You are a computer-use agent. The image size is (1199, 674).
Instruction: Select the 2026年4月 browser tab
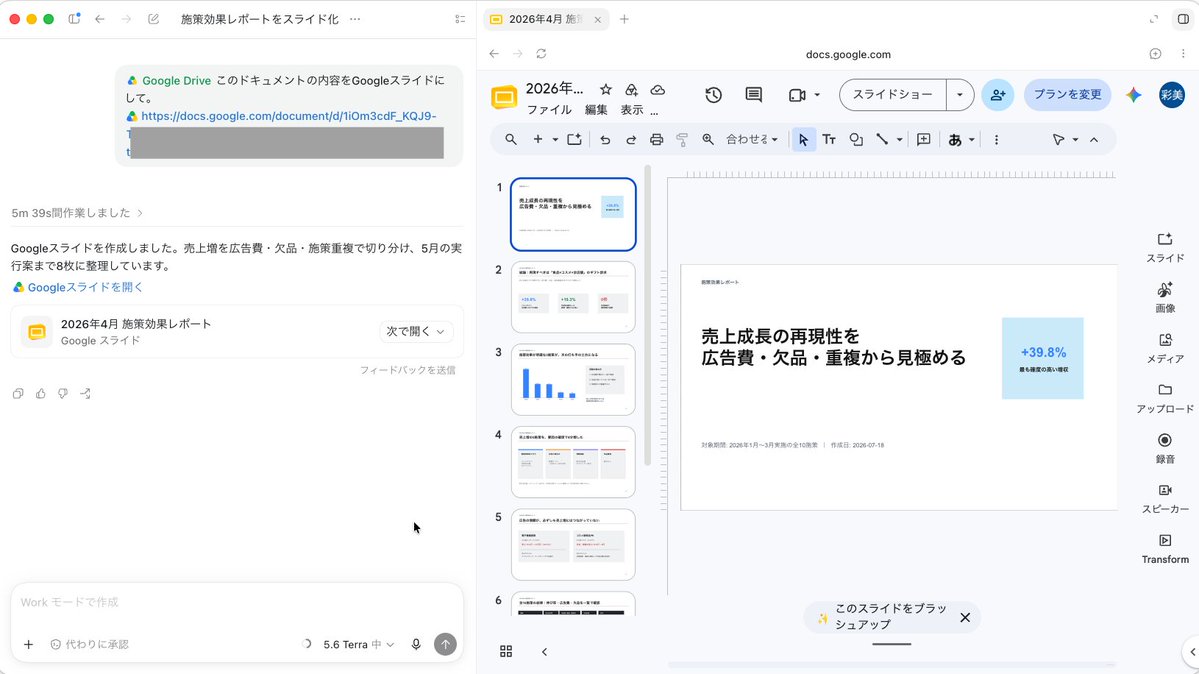546,19
